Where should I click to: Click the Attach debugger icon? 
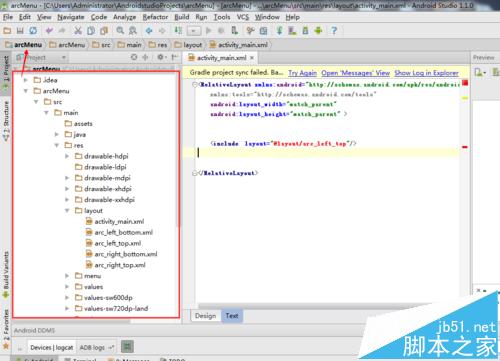[235, 31]
